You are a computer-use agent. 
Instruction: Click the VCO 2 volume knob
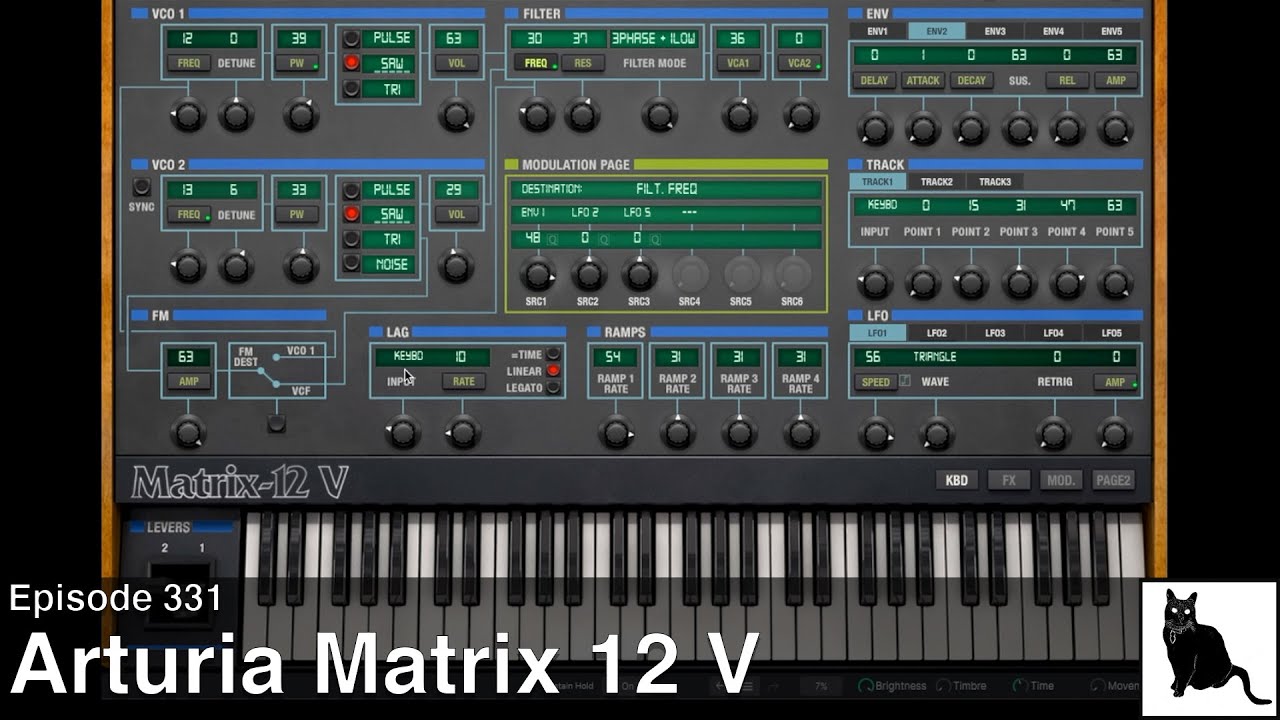[x=456, y=267]
